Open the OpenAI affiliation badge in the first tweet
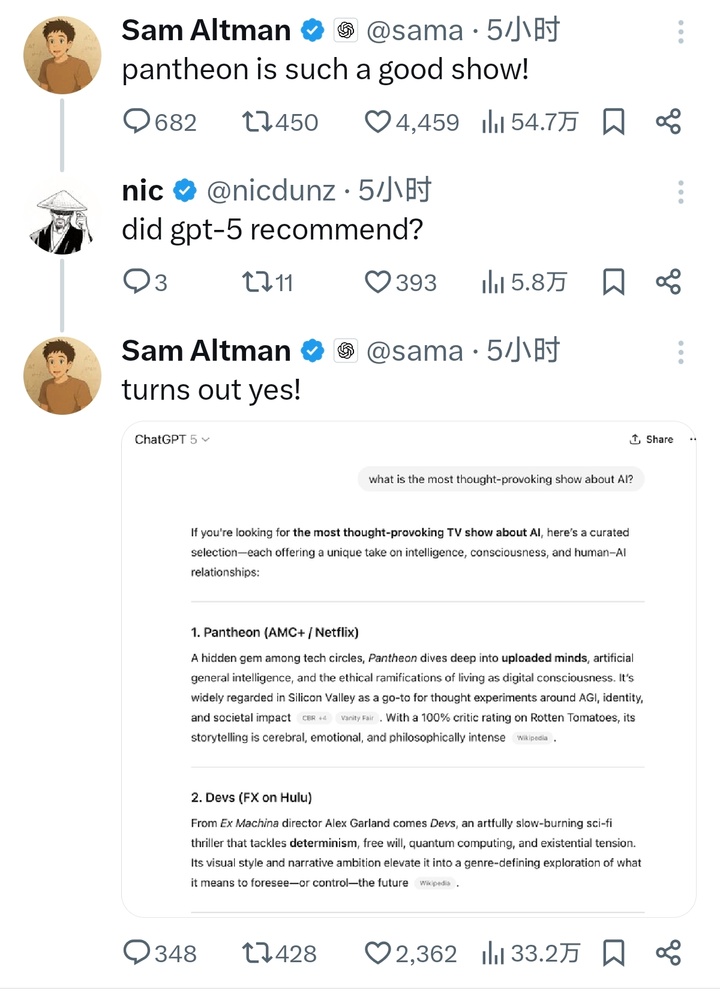This screenshot has width=720, height=991. (x=346, y=30)
